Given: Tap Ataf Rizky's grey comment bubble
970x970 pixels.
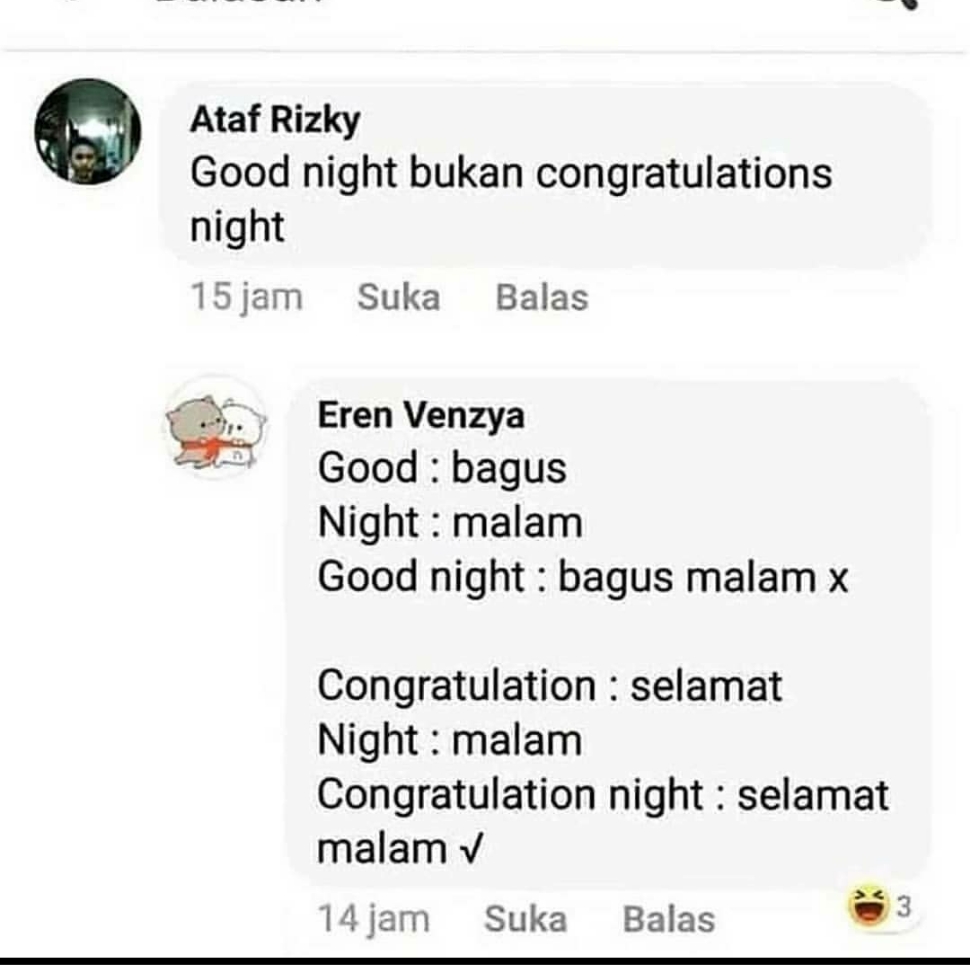Looking at the screenshot, I should click(546, 176).
